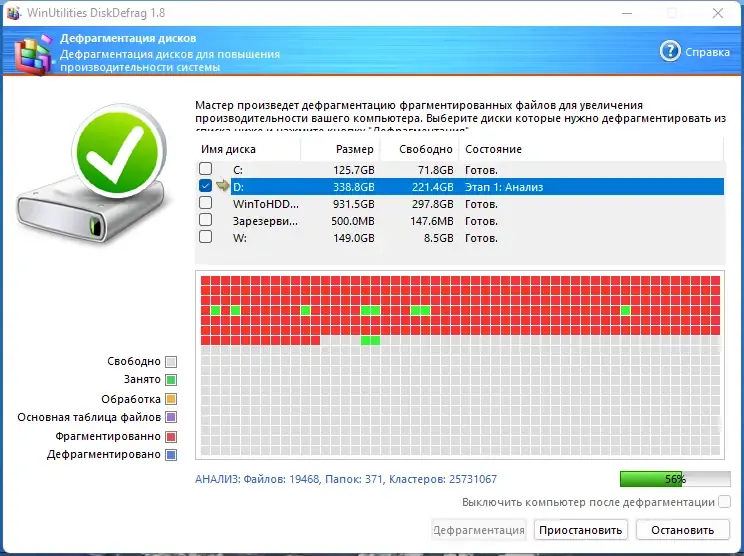Click the Свободно legend label
Screen dimensions: 744x556
(x=134, y=361)
